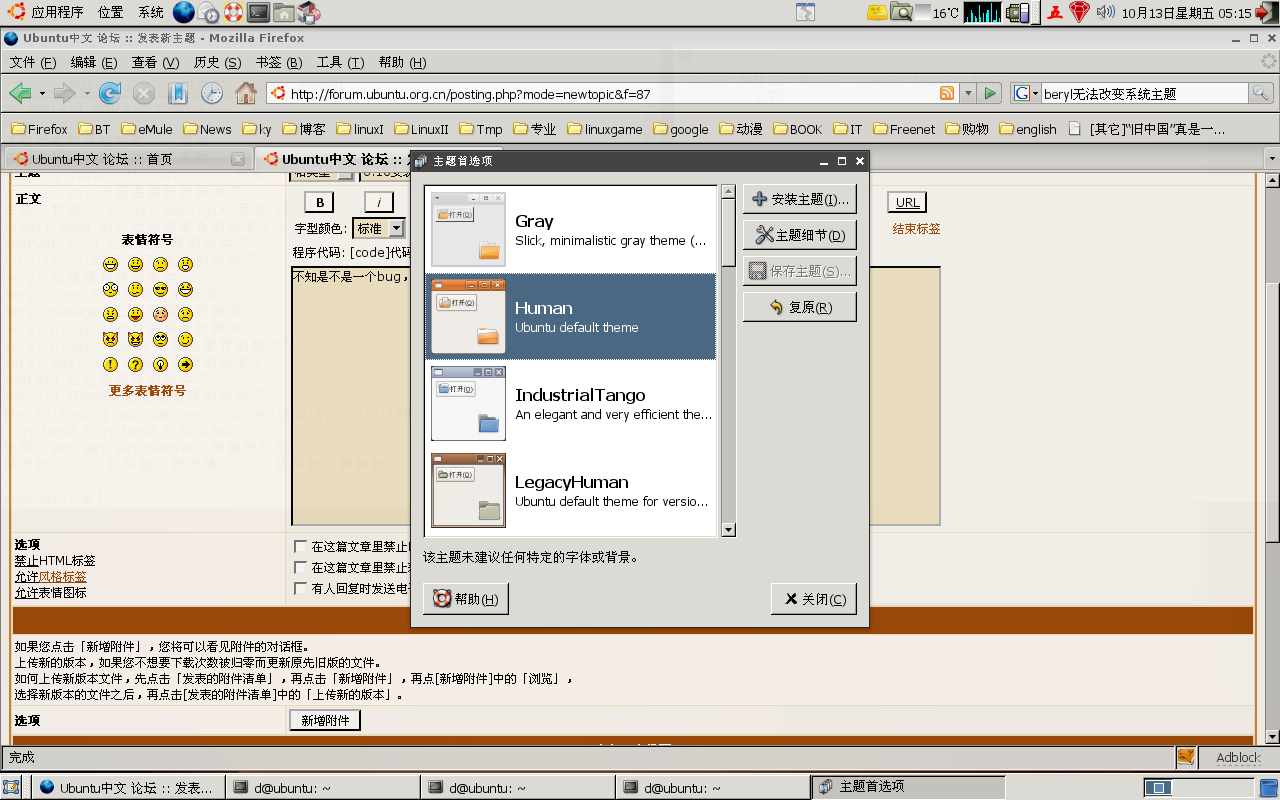This screenshot has width=1280, height=800.
Task: Click the Firefox page vertical scrollbar
Action: [1271, 458]
